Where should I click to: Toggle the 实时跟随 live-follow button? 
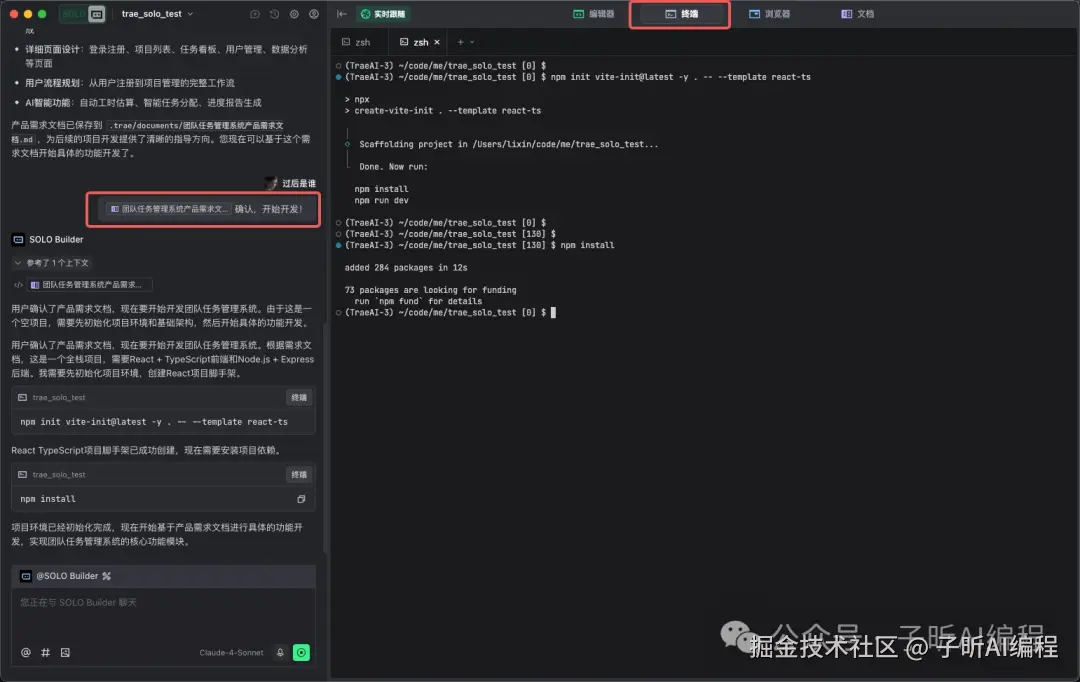(383, 14)
